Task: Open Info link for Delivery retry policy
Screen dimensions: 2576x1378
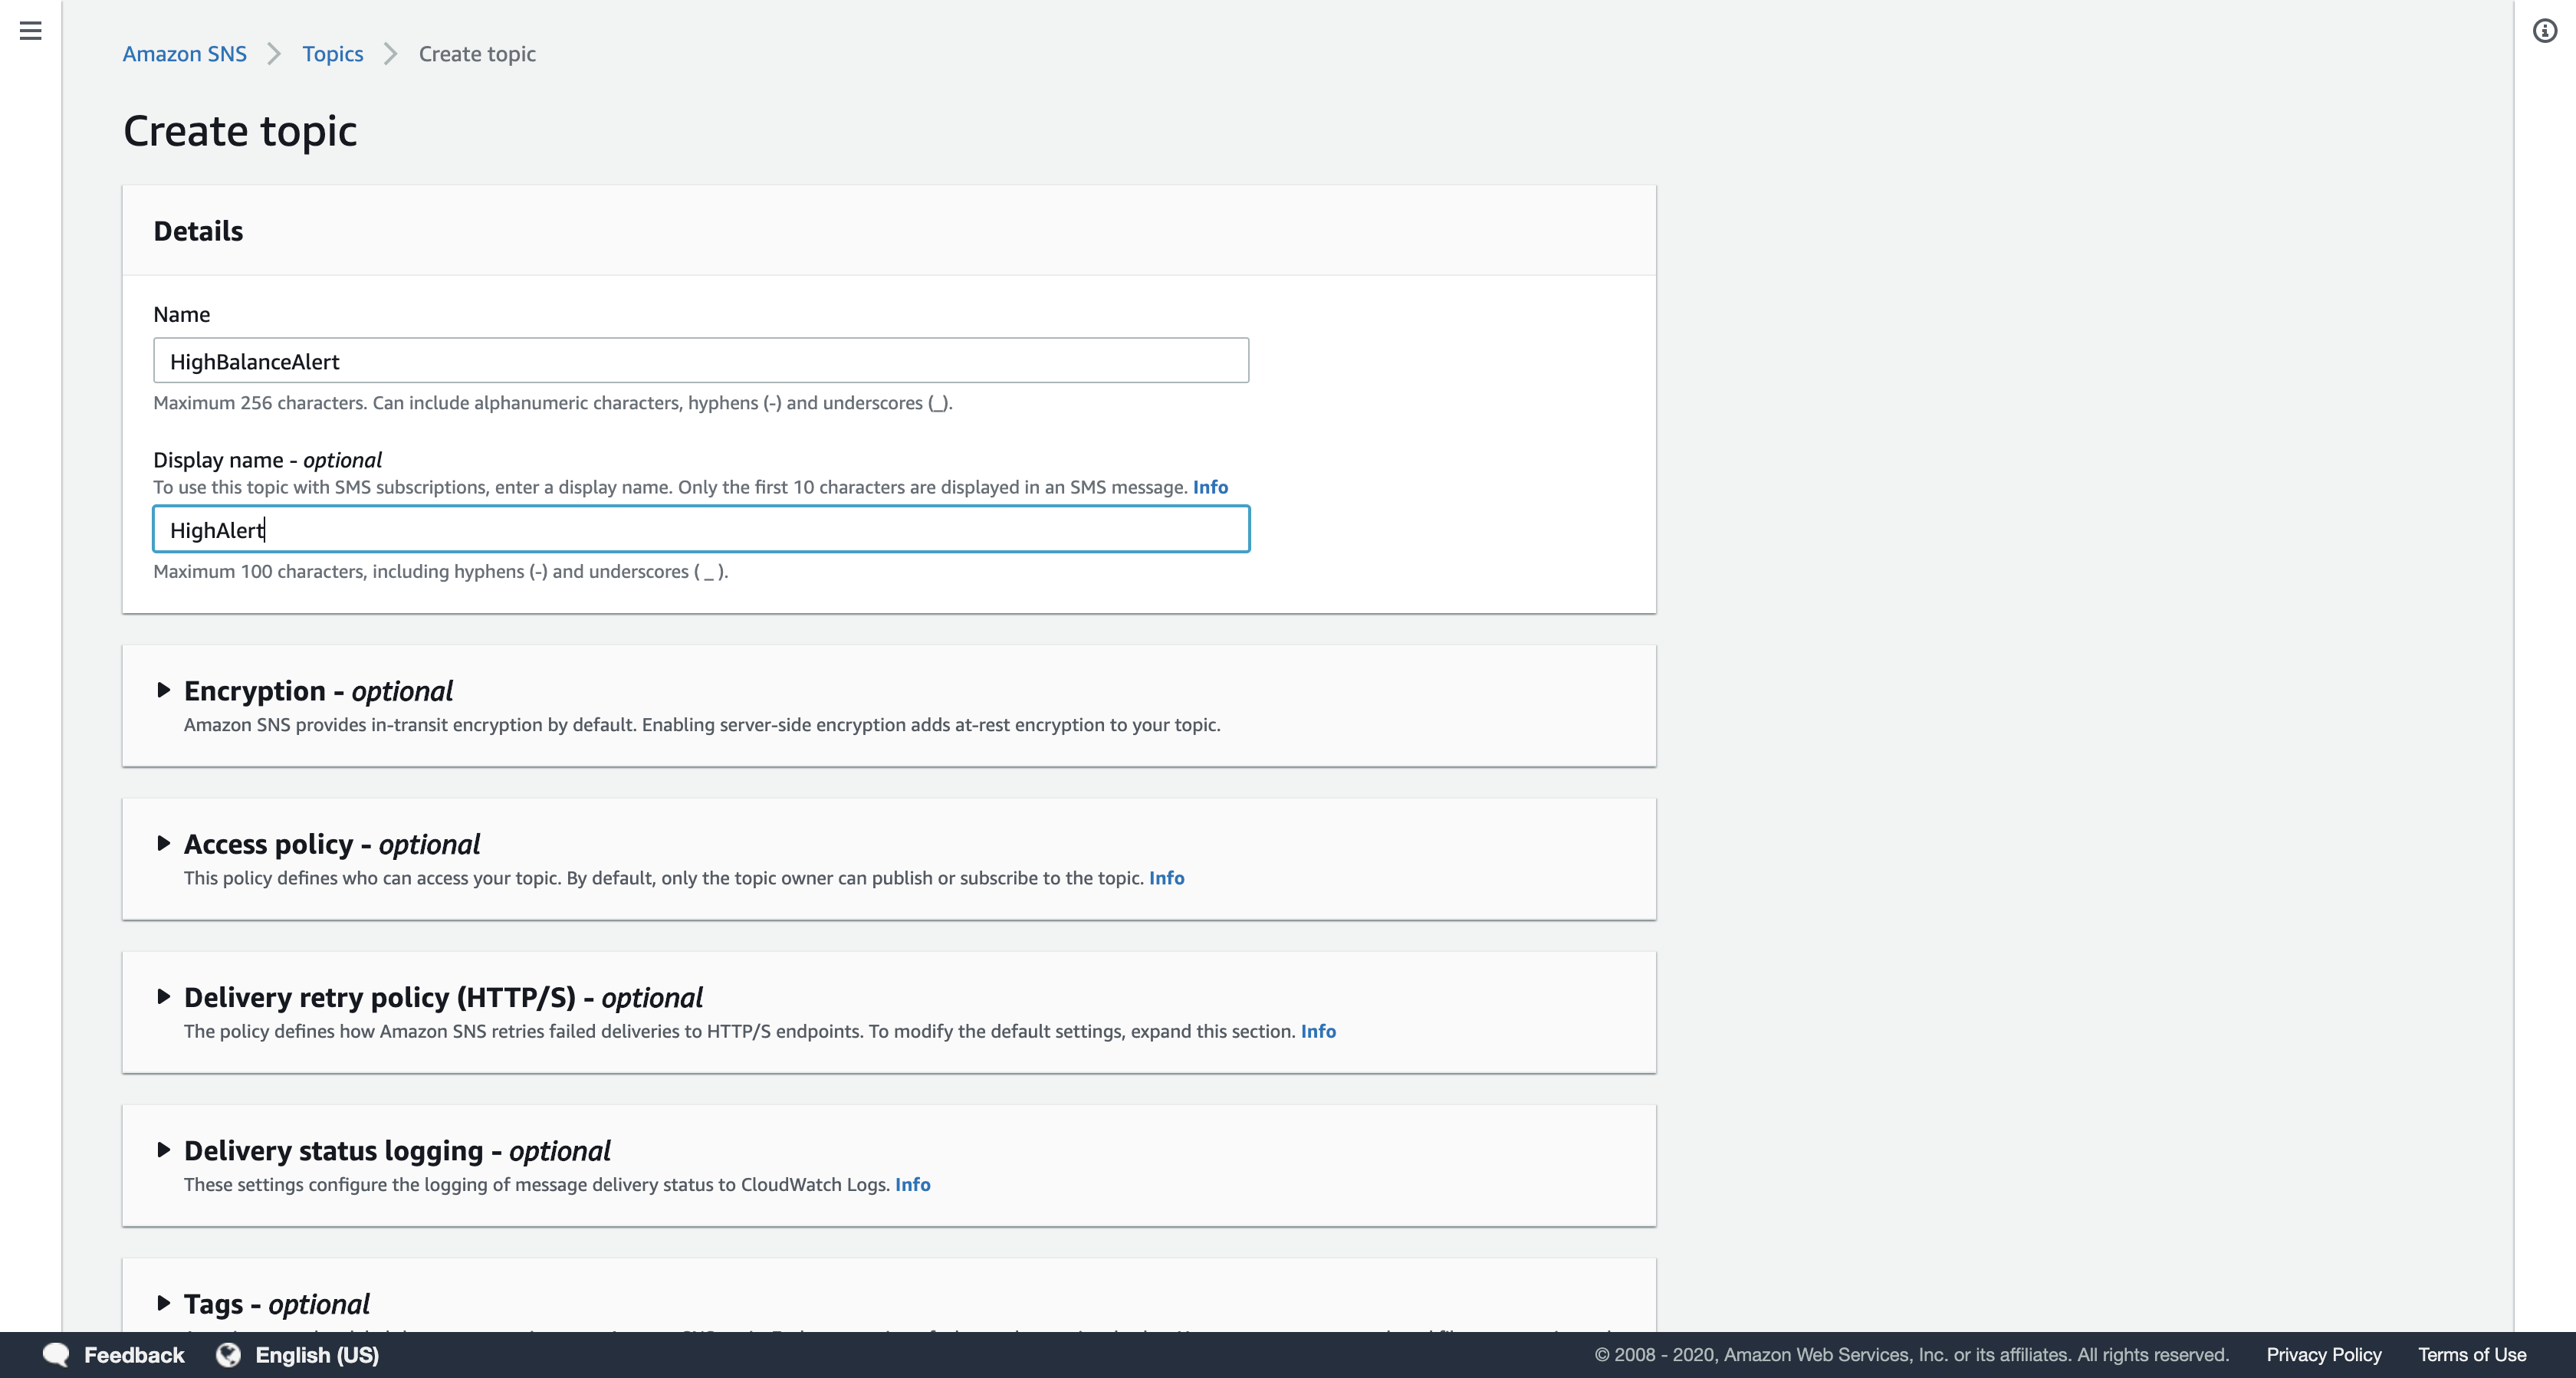Action: click(x=1318, y=1031)
